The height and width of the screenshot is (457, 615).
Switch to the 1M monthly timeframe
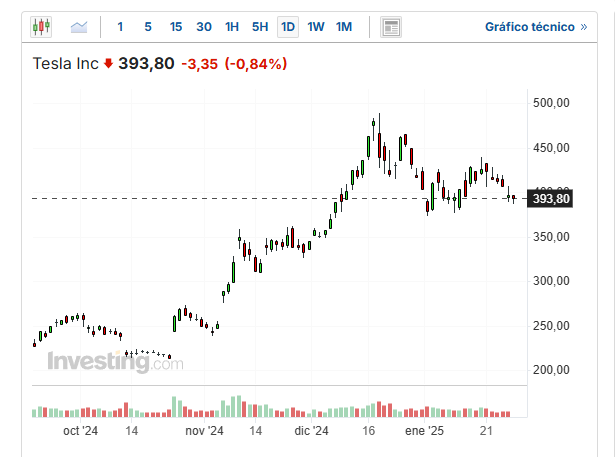[344, 26]
